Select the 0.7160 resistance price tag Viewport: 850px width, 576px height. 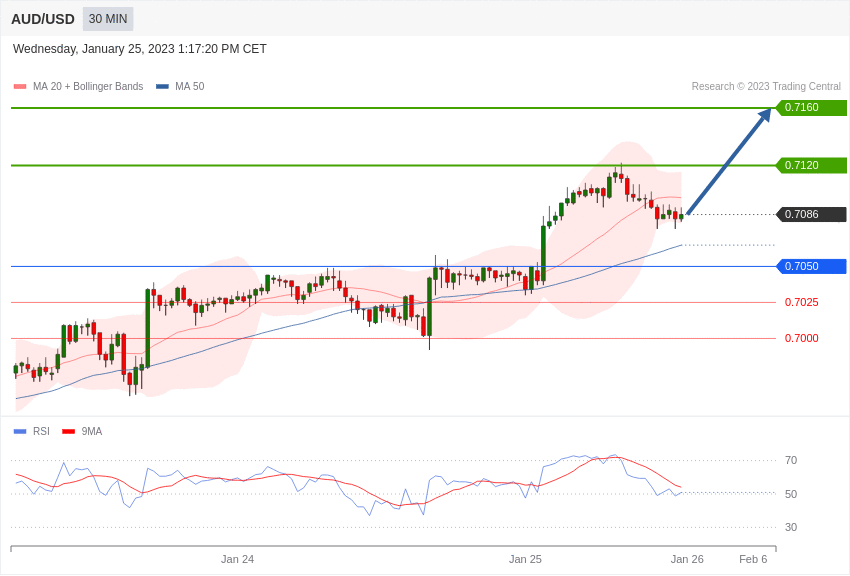point(812,107)
